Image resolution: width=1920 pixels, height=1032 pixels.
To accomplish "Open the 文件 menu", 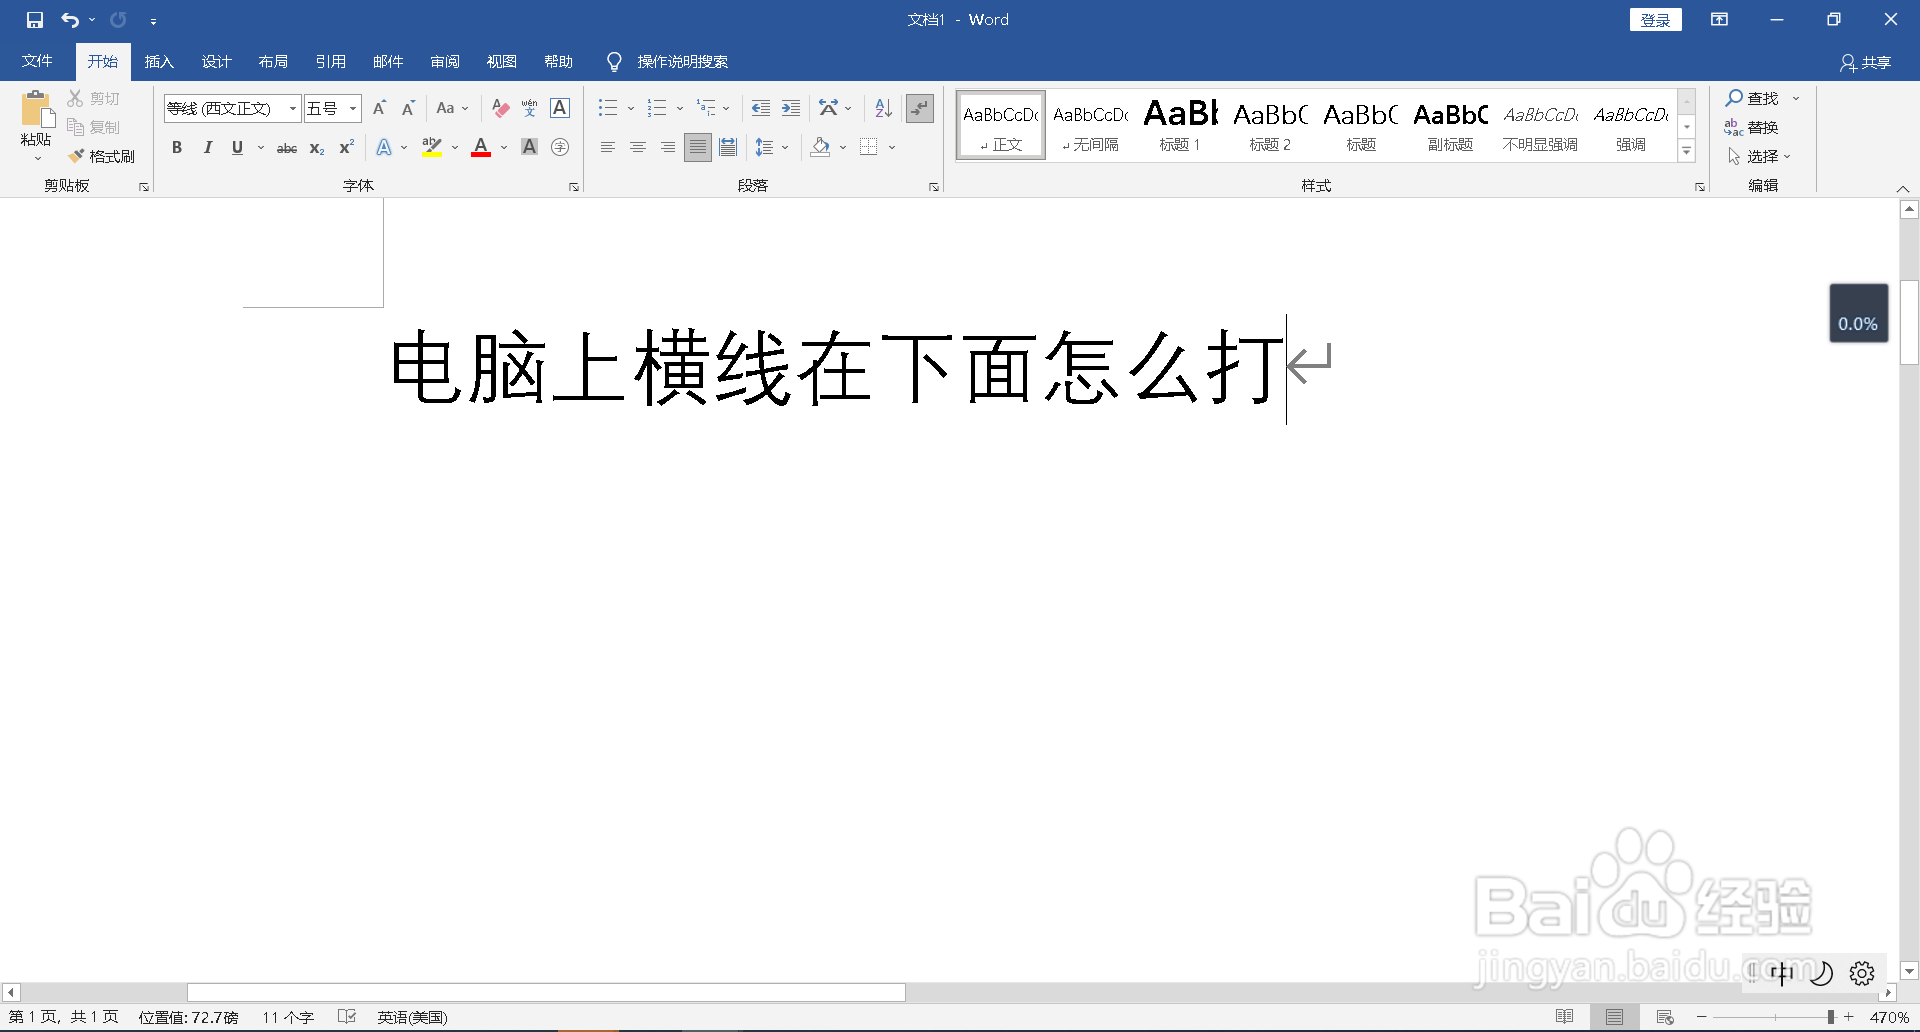I will (36, 61).
